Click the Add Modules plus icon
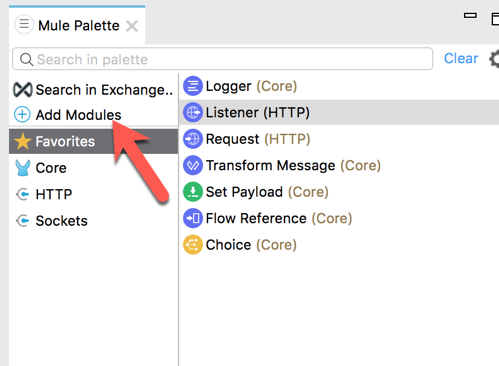The image size is (499, 366). [22, 115]
